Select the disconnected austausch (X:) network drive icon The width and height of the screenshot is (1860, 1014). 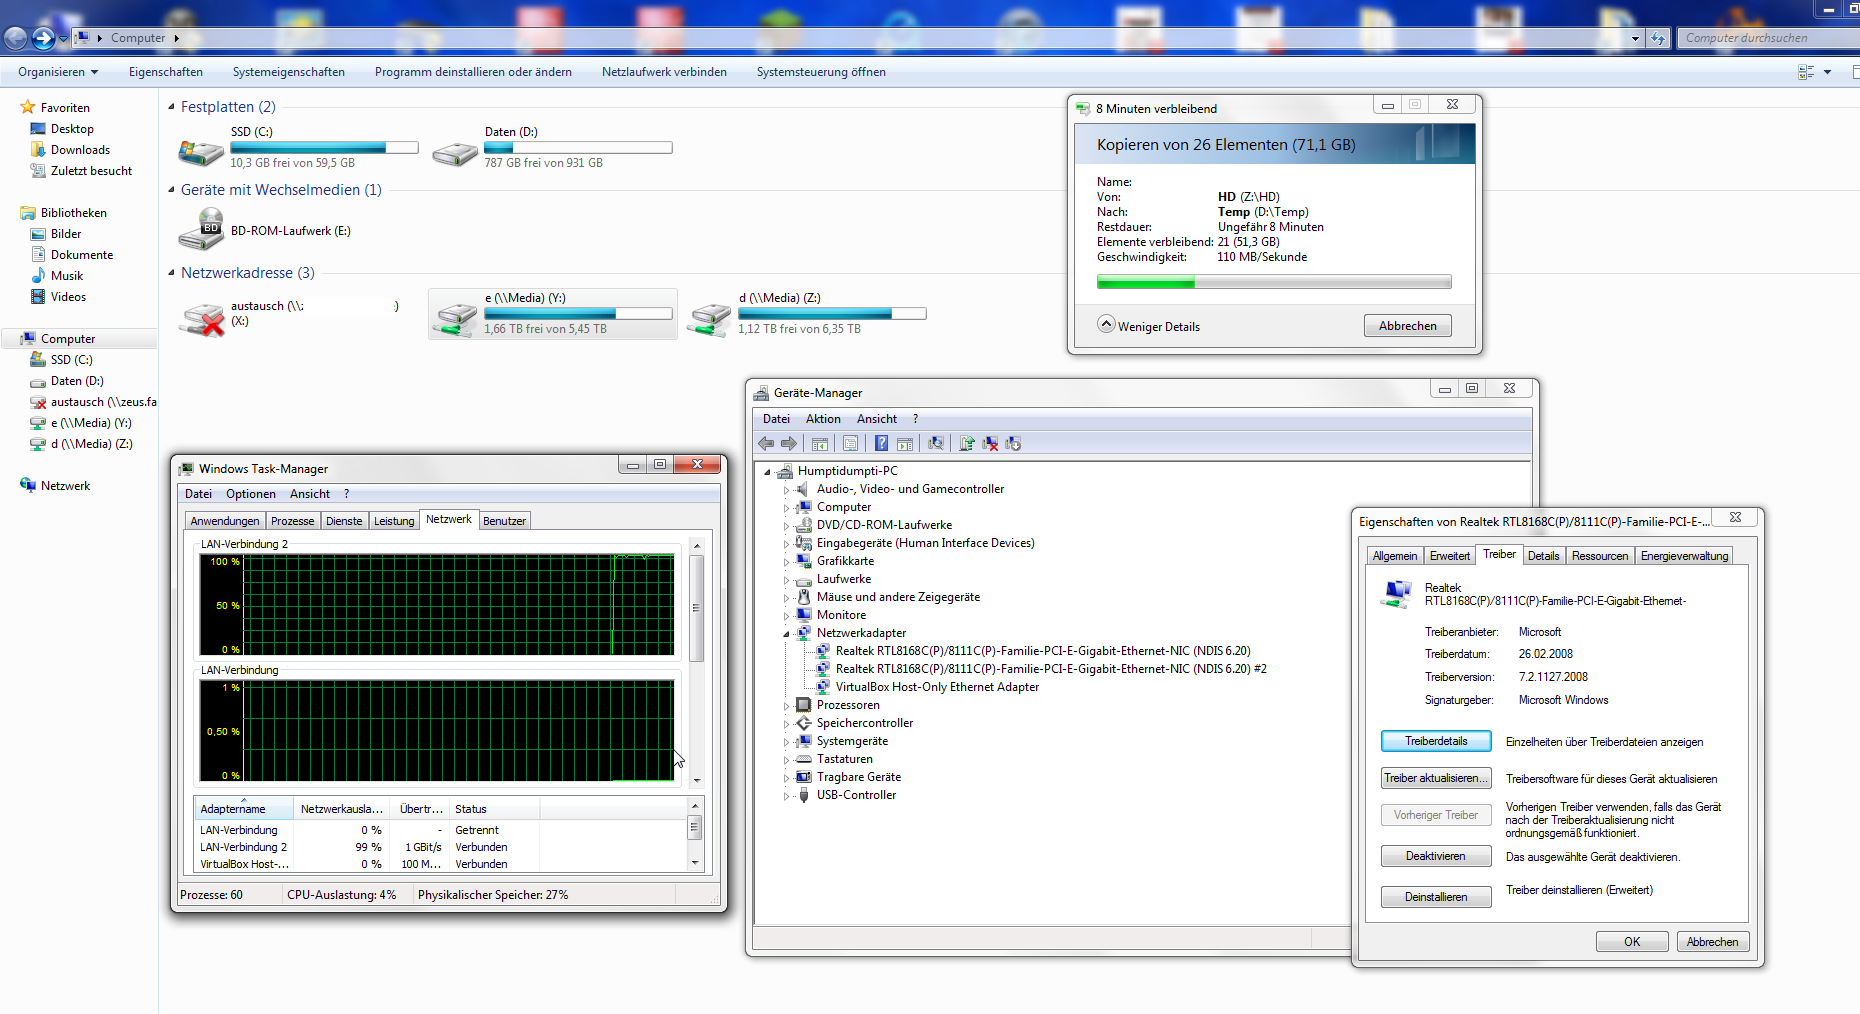201,319
